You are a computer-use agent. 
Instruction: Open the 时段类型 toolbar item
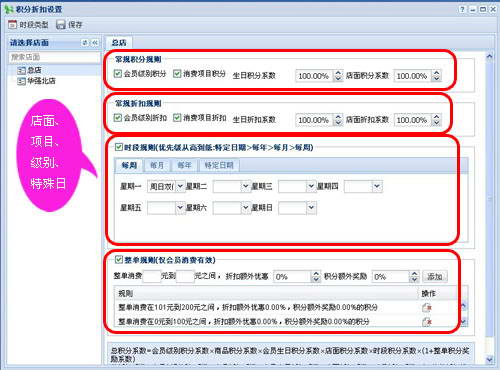(28, 25)
